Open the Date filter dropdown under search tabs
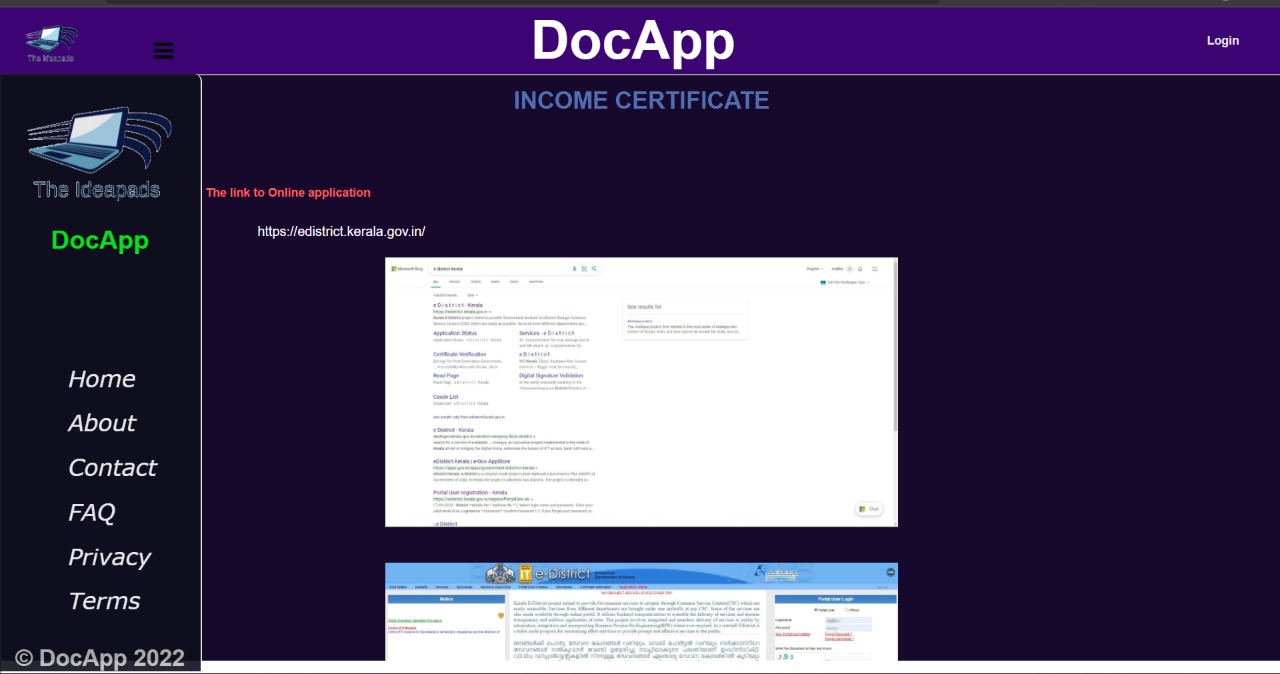Screen dimensions: 1280x674 (x=471, y=295)
